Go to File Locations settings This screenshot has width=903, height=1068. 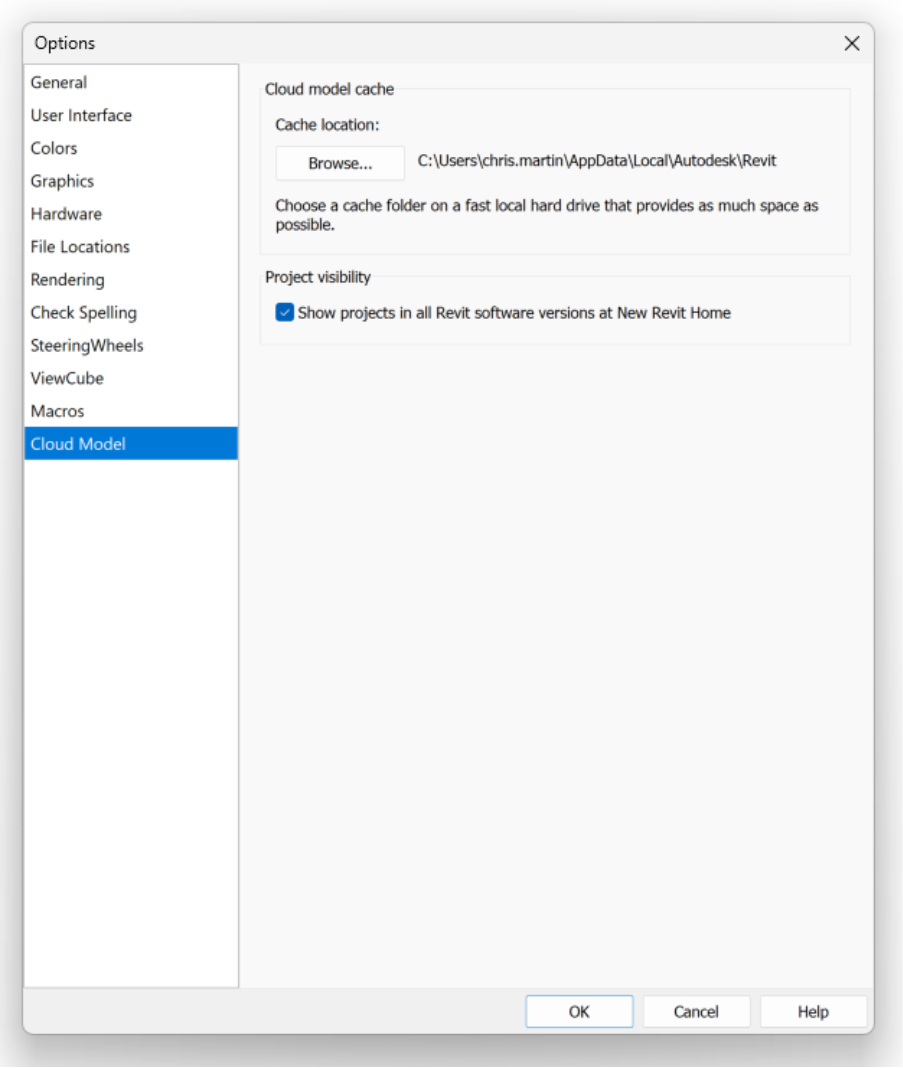pyautogui.click(x=131, y=247)
